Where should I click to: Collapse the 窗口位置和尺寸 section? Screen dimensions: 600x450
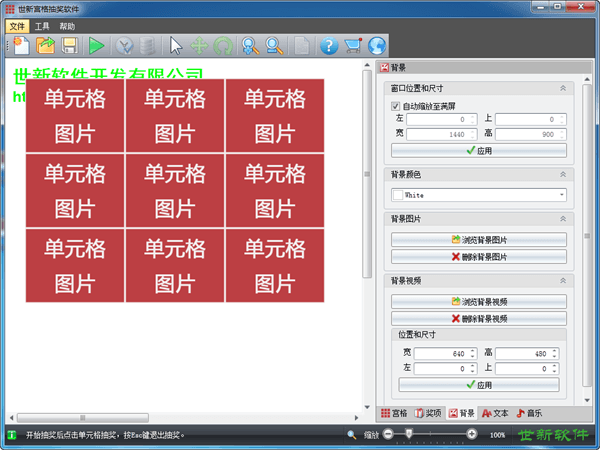click(x=563, y=88)
